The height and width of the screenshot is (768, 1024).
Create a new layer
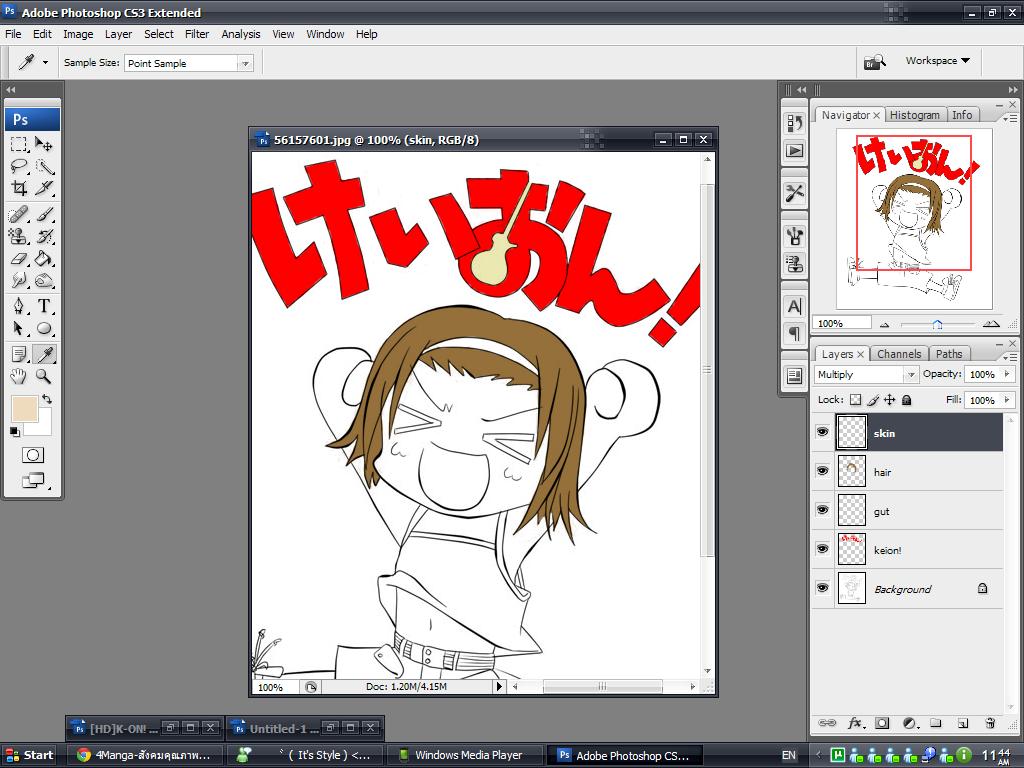[x=963, y=723]
